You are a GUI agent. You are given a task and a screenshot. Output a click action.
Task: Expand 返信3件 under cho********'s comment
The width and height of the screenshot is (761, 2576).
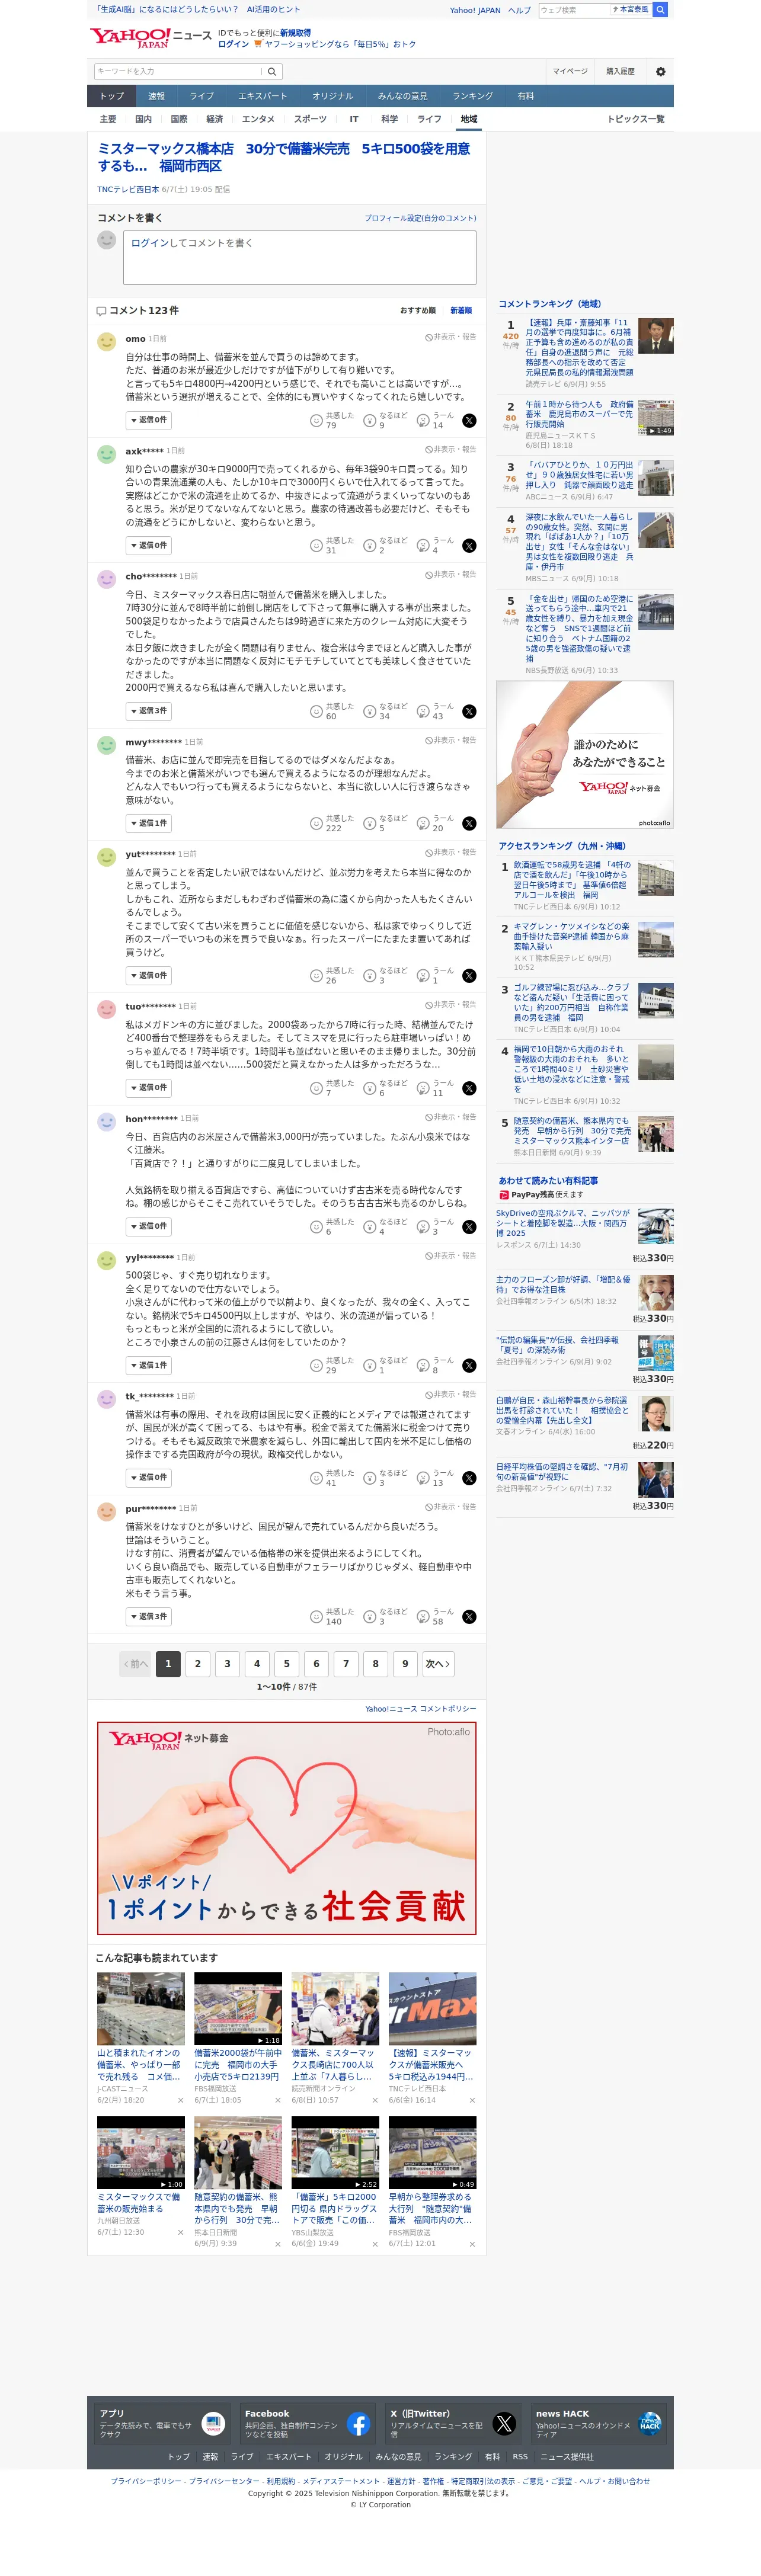click(x=148, y=711)
